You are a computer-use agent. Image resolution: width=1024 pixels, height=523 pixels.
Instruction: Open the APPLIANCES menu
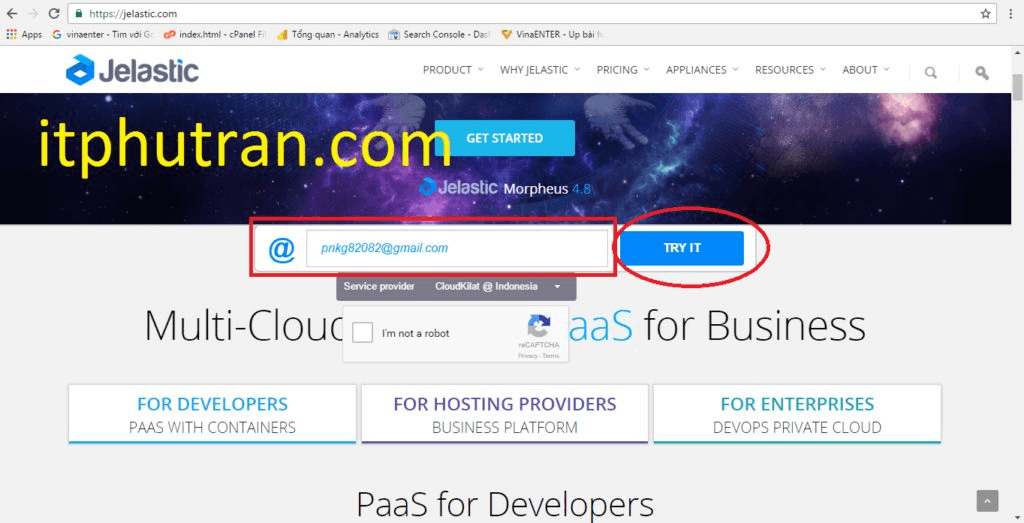click(x=702, y=70)
